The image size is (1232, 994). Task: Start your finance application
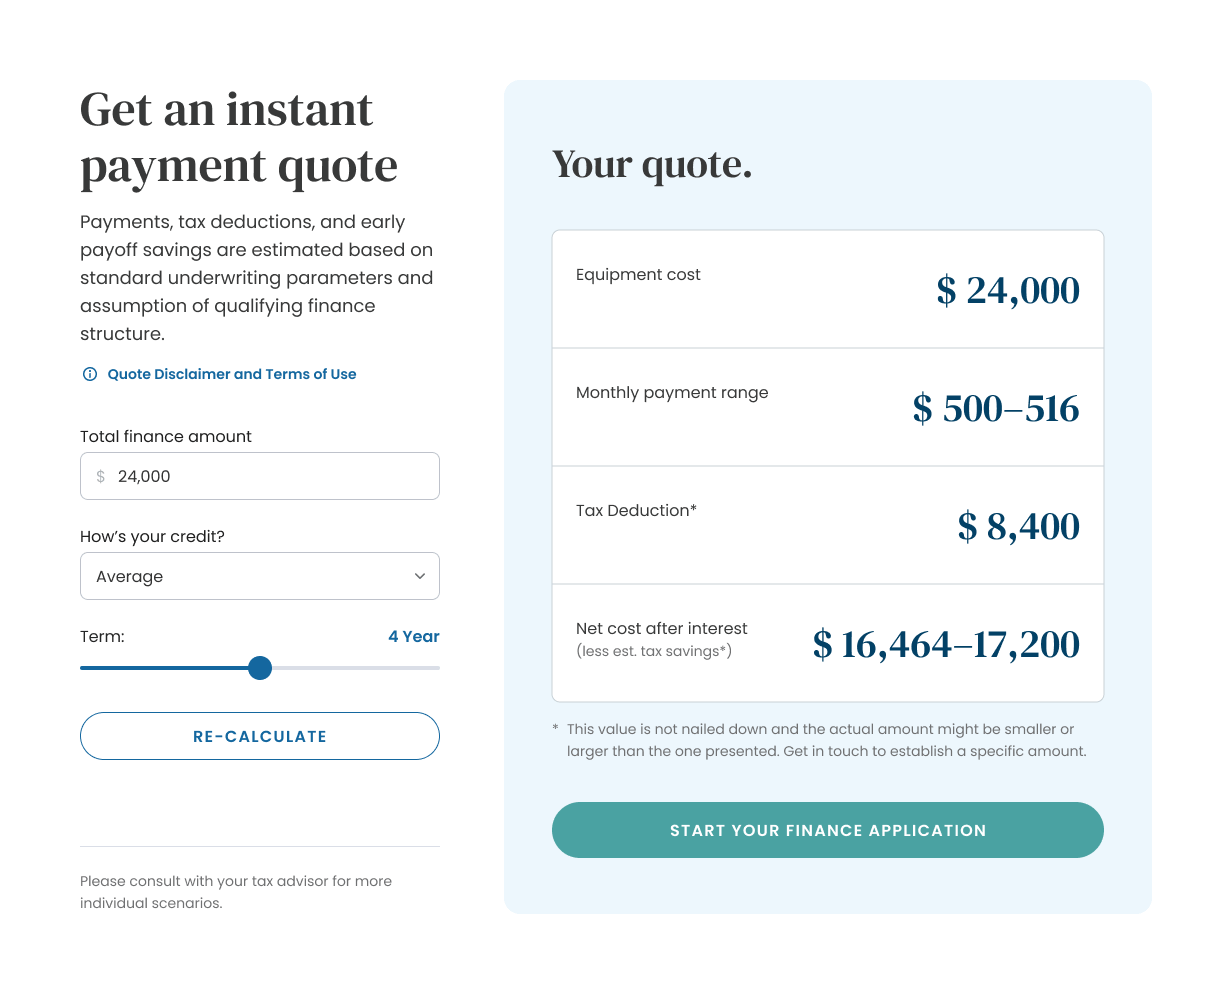(x=828, y=830)
